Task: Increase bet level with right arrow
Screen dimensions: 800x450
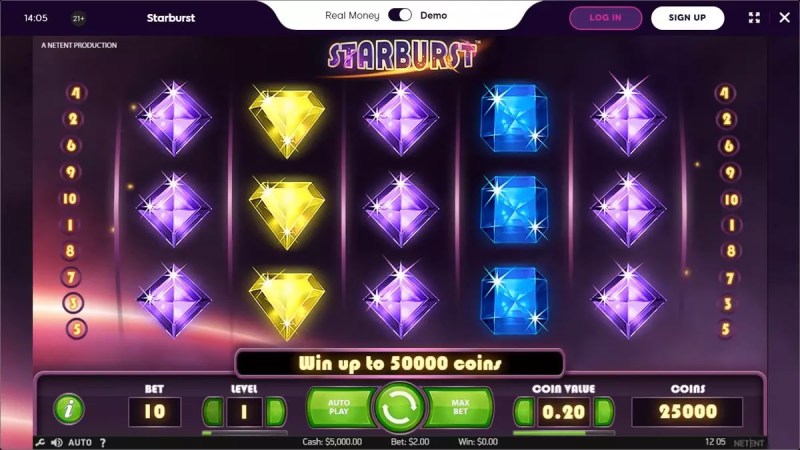Action: (x=276, y=411)
